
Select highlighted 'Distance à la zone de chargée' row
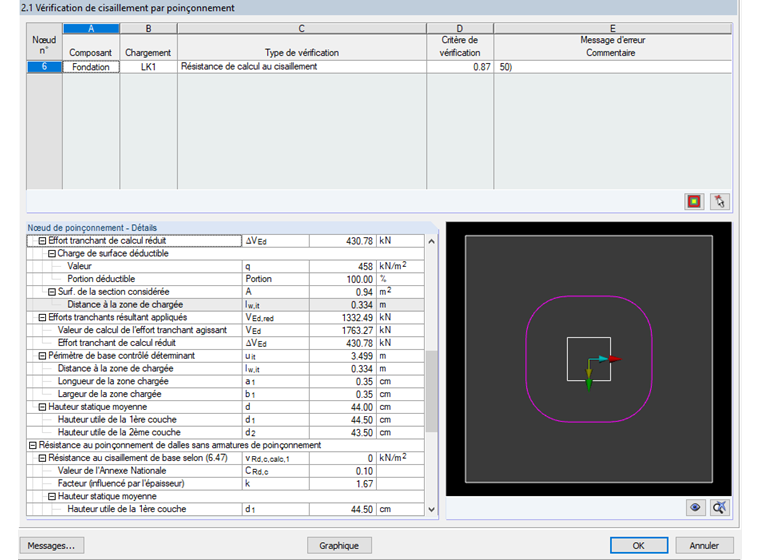tap(225, 304)
